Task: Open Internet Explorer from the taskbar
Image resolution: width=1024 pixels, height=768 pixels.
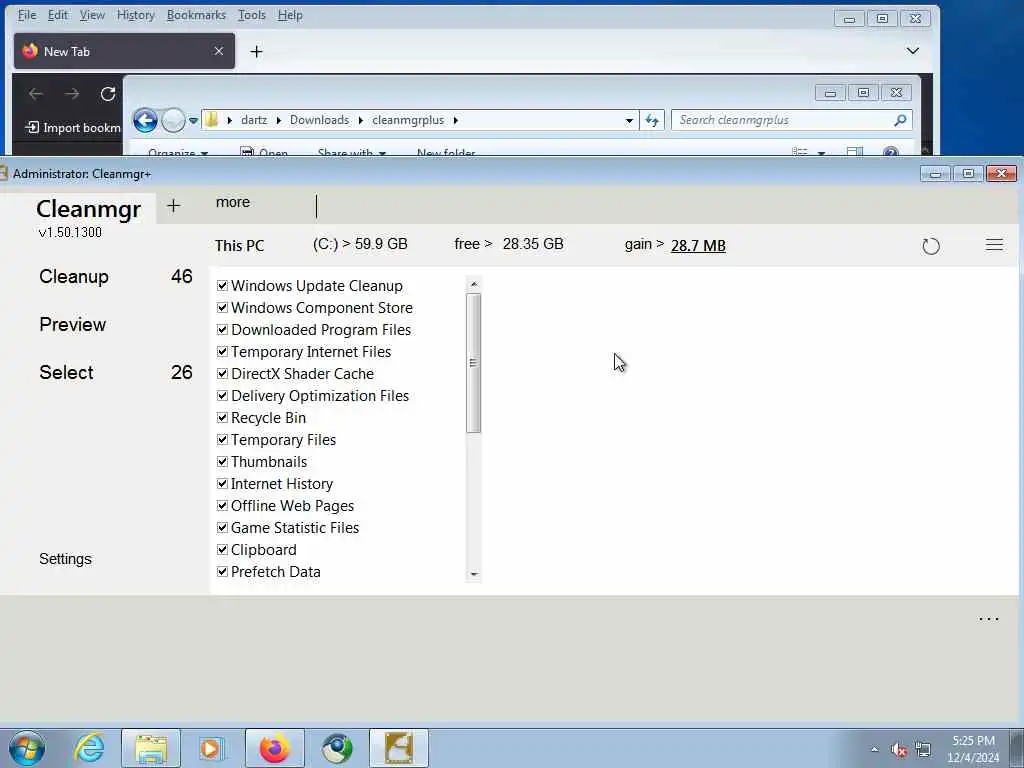Action: [x=89, y=748]
